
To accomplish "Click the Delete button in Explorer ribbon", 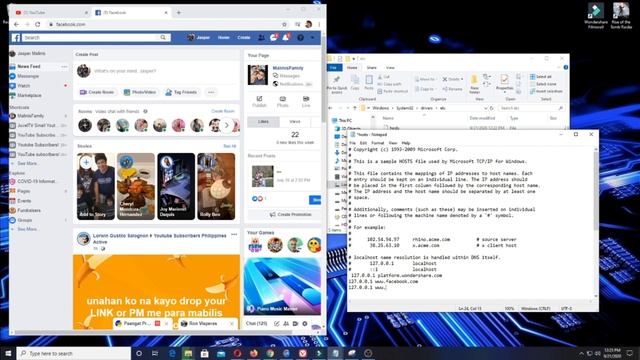I will tap(453, 79).
